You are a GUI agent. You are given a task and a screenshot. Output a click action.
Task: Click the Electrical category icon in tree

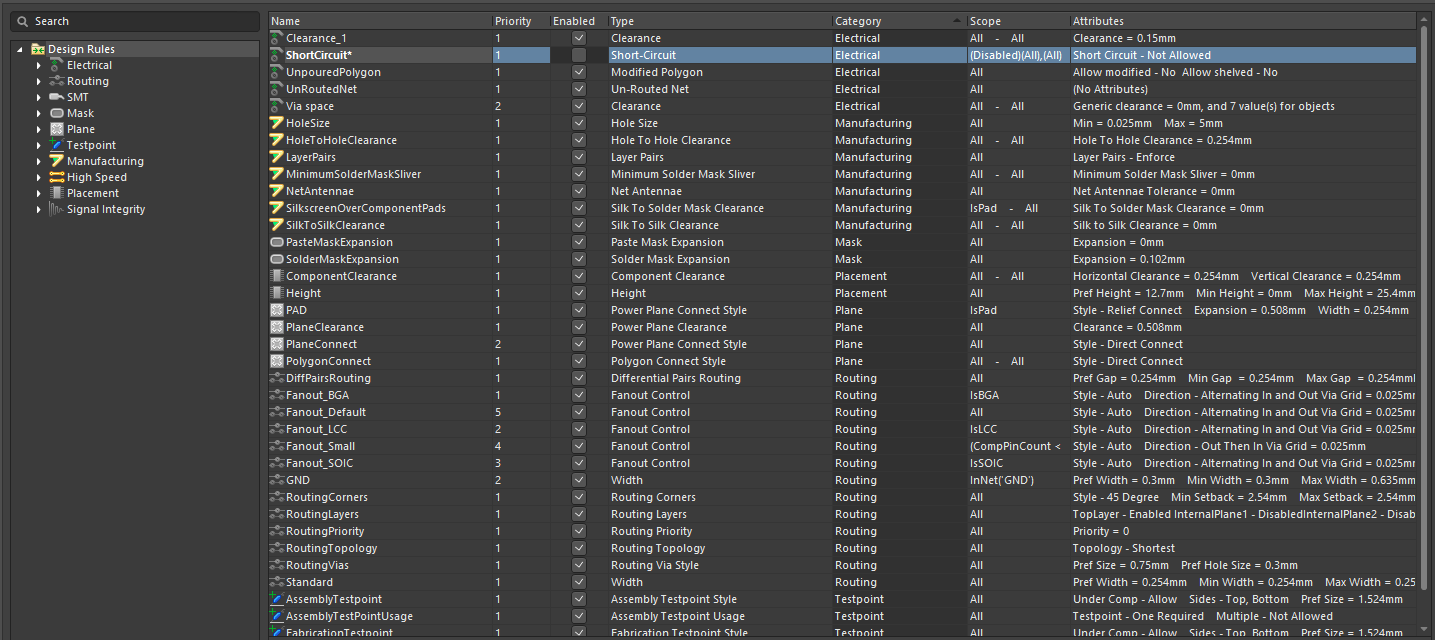coord(57,65)
